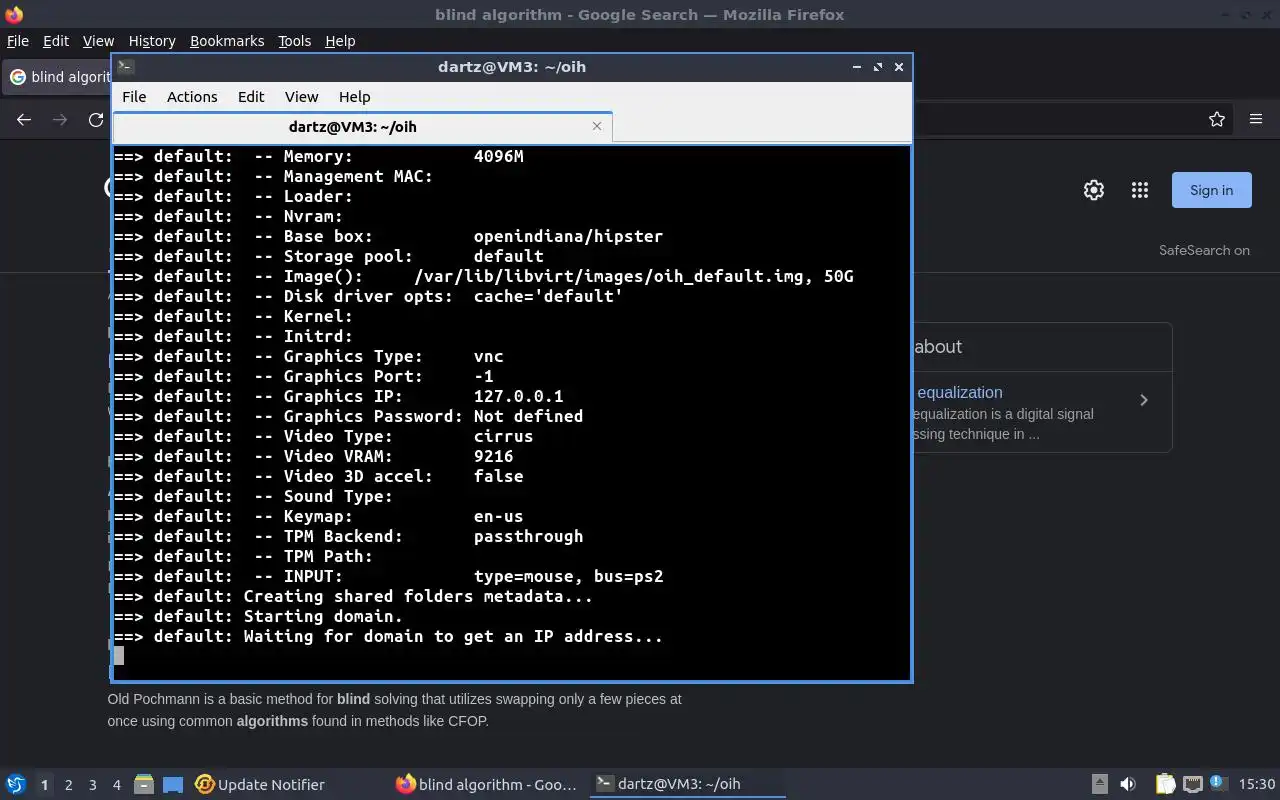Click the Firefox forward arrow
Image resolution: width=1280 pixels, height=800 pixels.
click(x=60, y=119)
